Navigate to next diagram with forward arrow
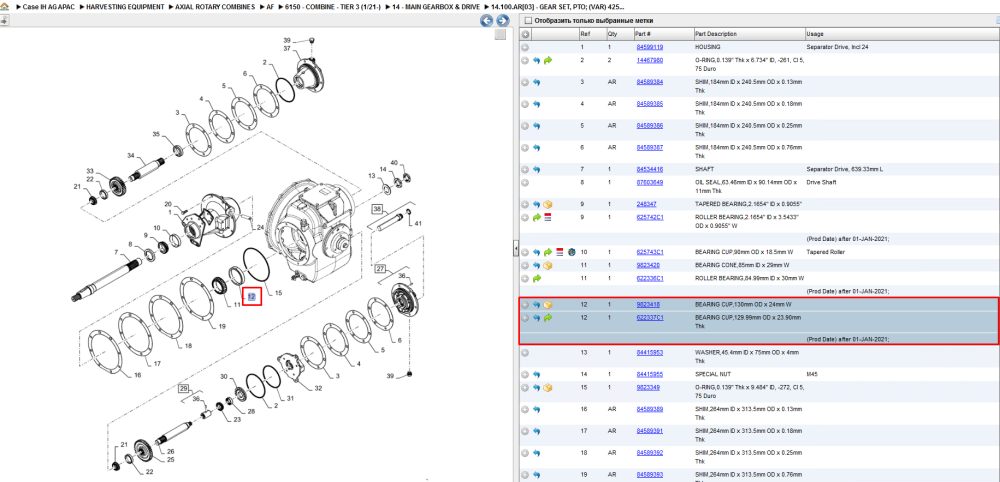The height and width of the screenshot is (482, 1000). tap(501, 21)
